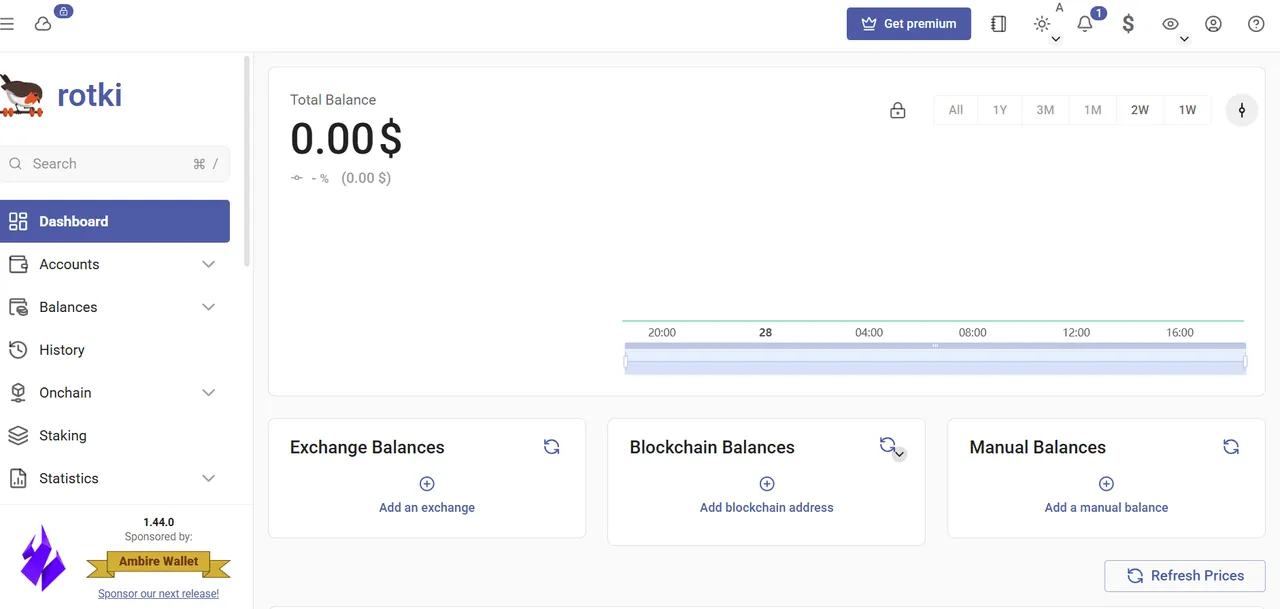
Task: Click the cloud sync status icon
Action: pos(43,24)
